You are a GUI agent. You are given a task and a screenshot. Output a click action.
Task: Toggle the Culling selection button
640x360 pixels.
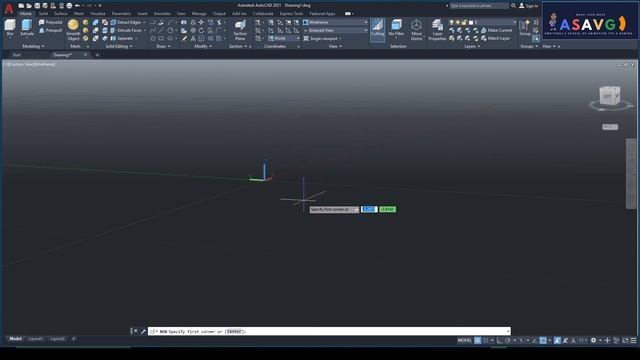pos(378,29)
